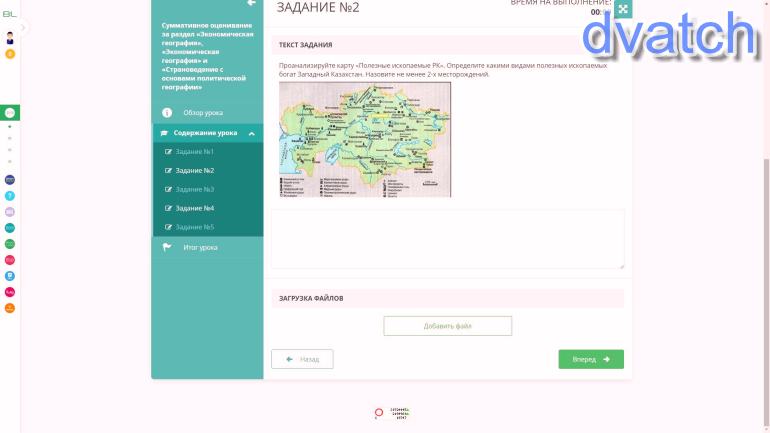Click the back arrow atop the teal lesson panel
The height and width of the screenshot is (433, 770).
click(251, 3)
